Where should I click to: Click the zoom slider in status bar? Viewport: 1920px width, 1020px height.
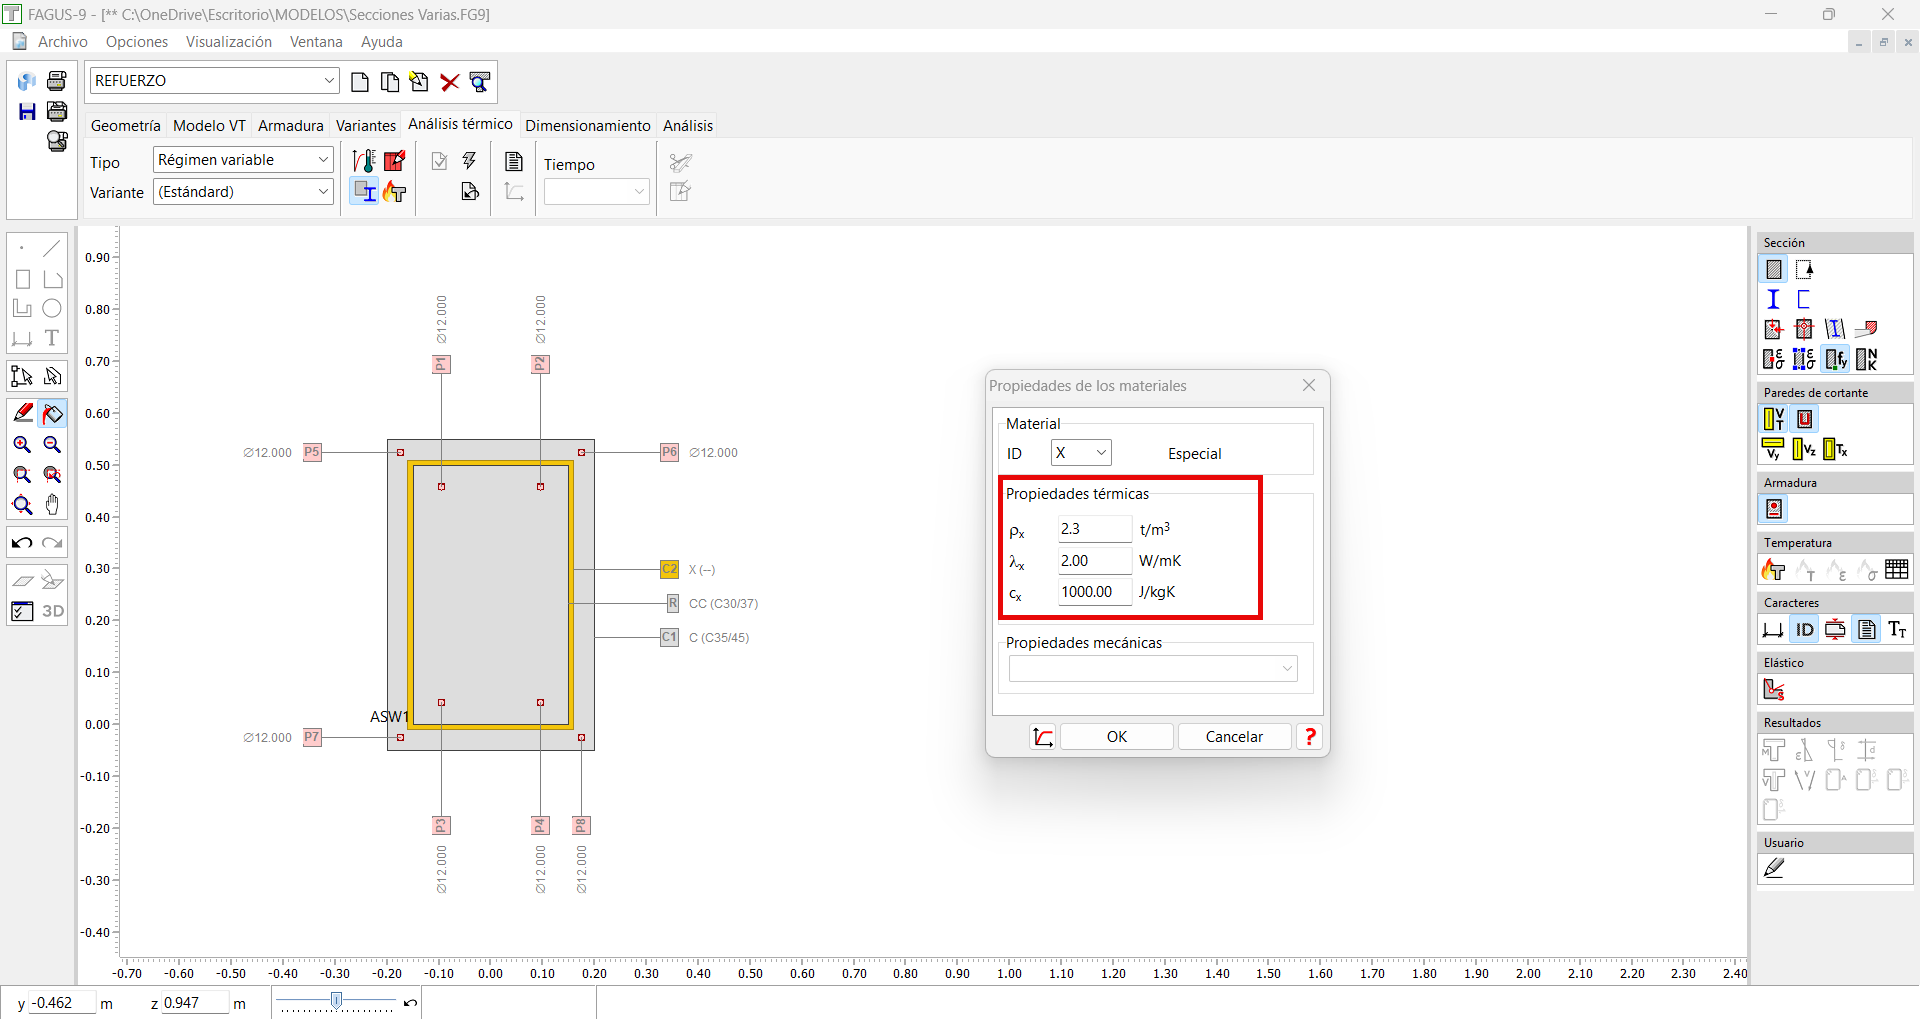(337, 1001)
